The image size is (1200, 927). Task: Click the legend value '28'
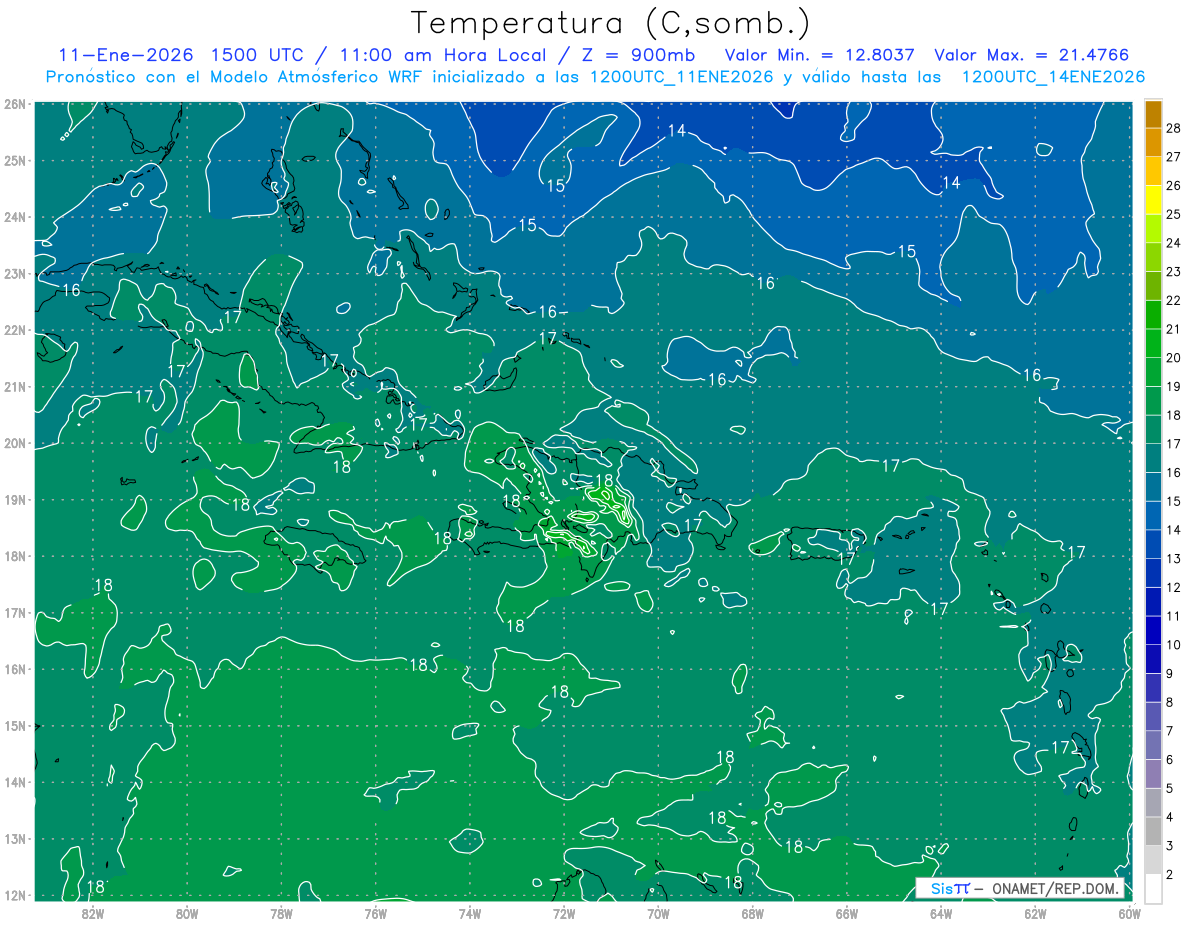coord(1173,127)
